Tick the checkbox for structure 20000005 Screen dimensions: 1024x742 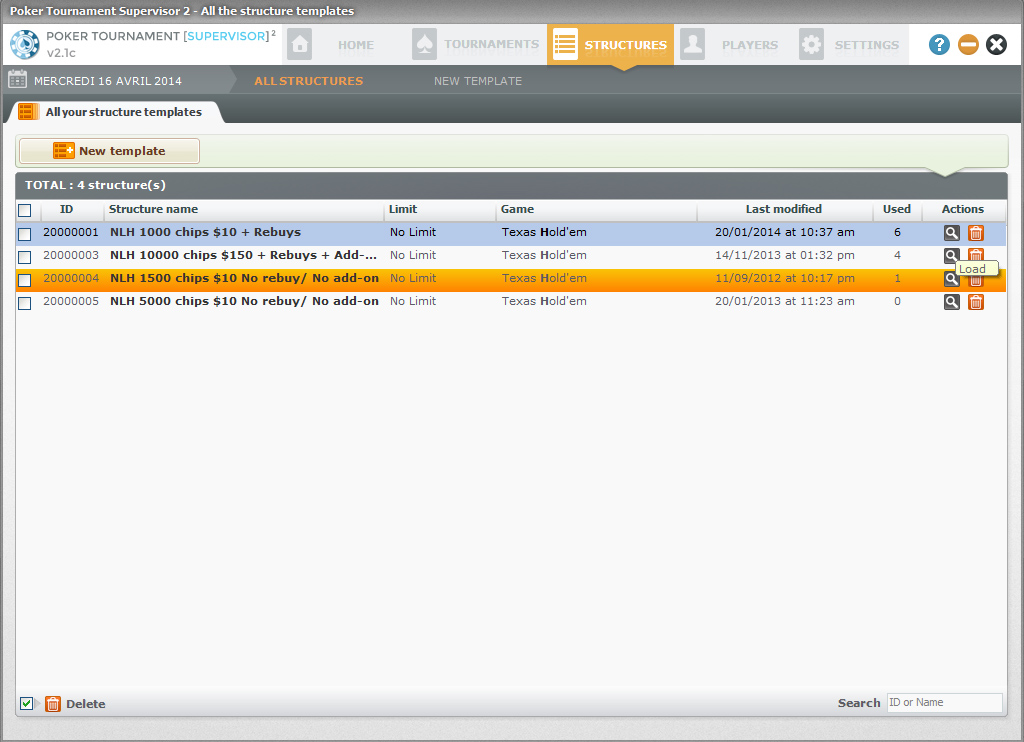coord(25,302)
